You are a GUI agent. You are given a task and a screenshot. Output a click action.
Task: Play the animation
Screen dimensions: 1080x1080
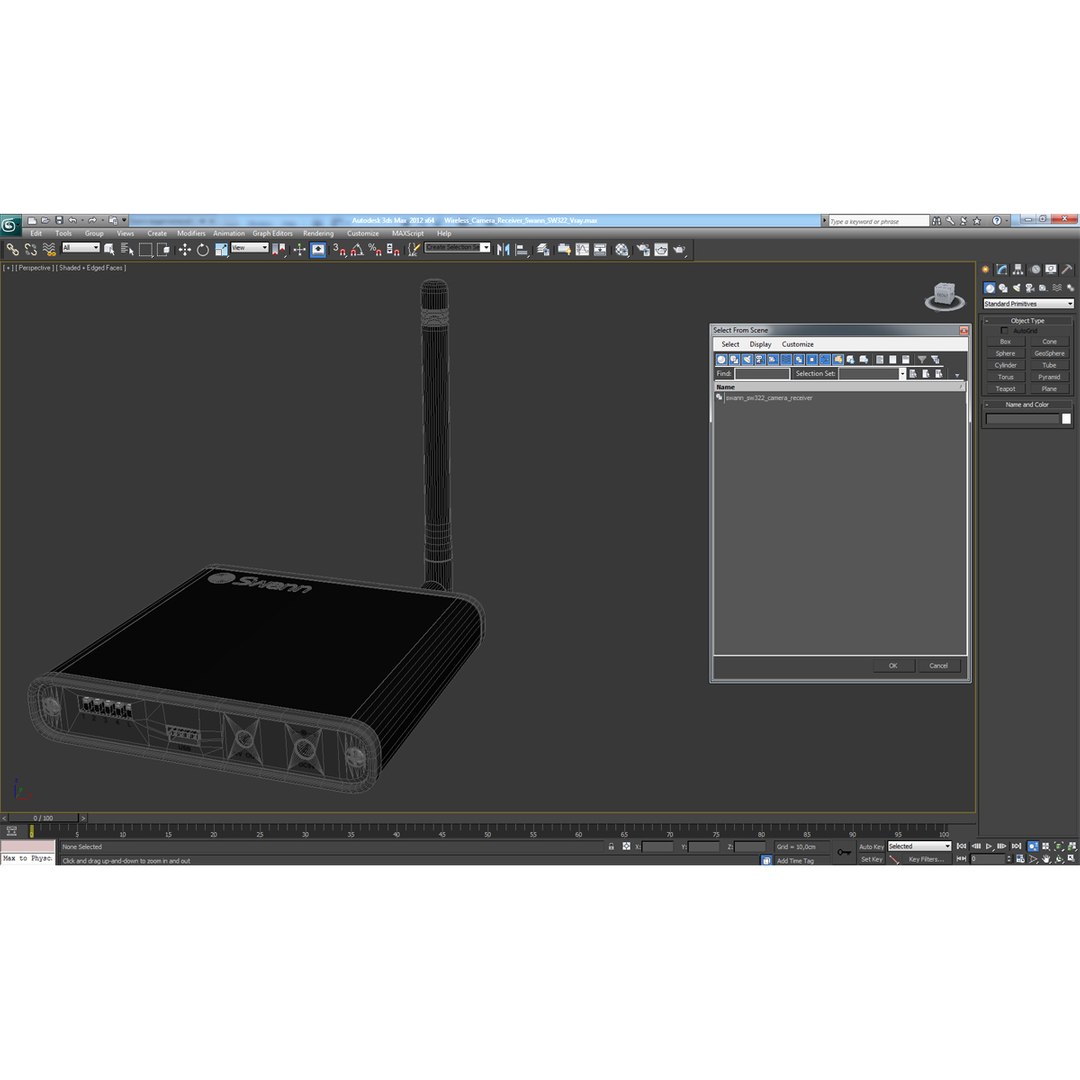coord(989,847)
